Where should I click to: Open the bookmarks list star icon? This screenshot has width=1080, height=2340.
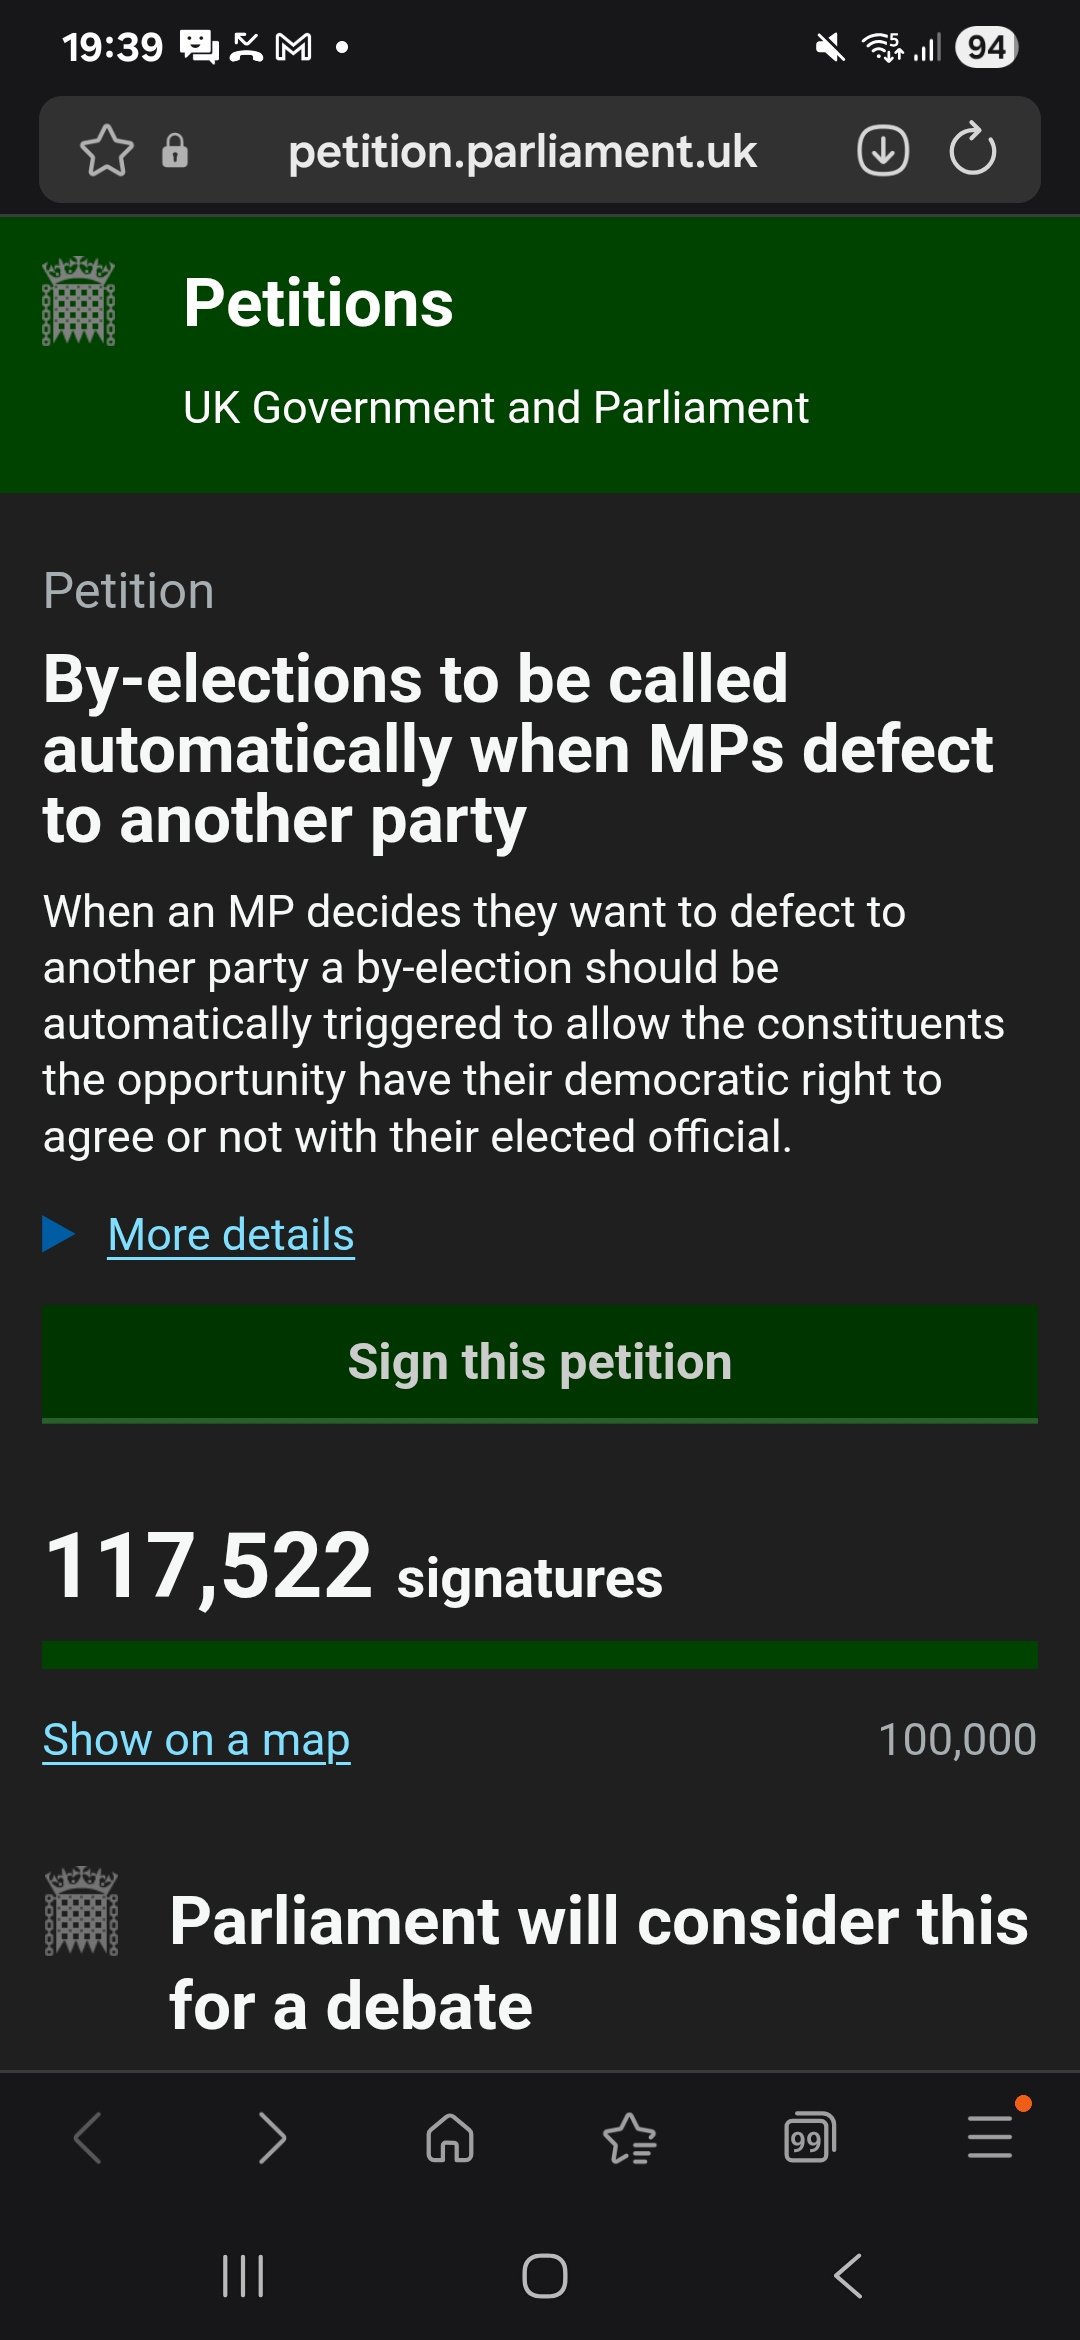630,2138
